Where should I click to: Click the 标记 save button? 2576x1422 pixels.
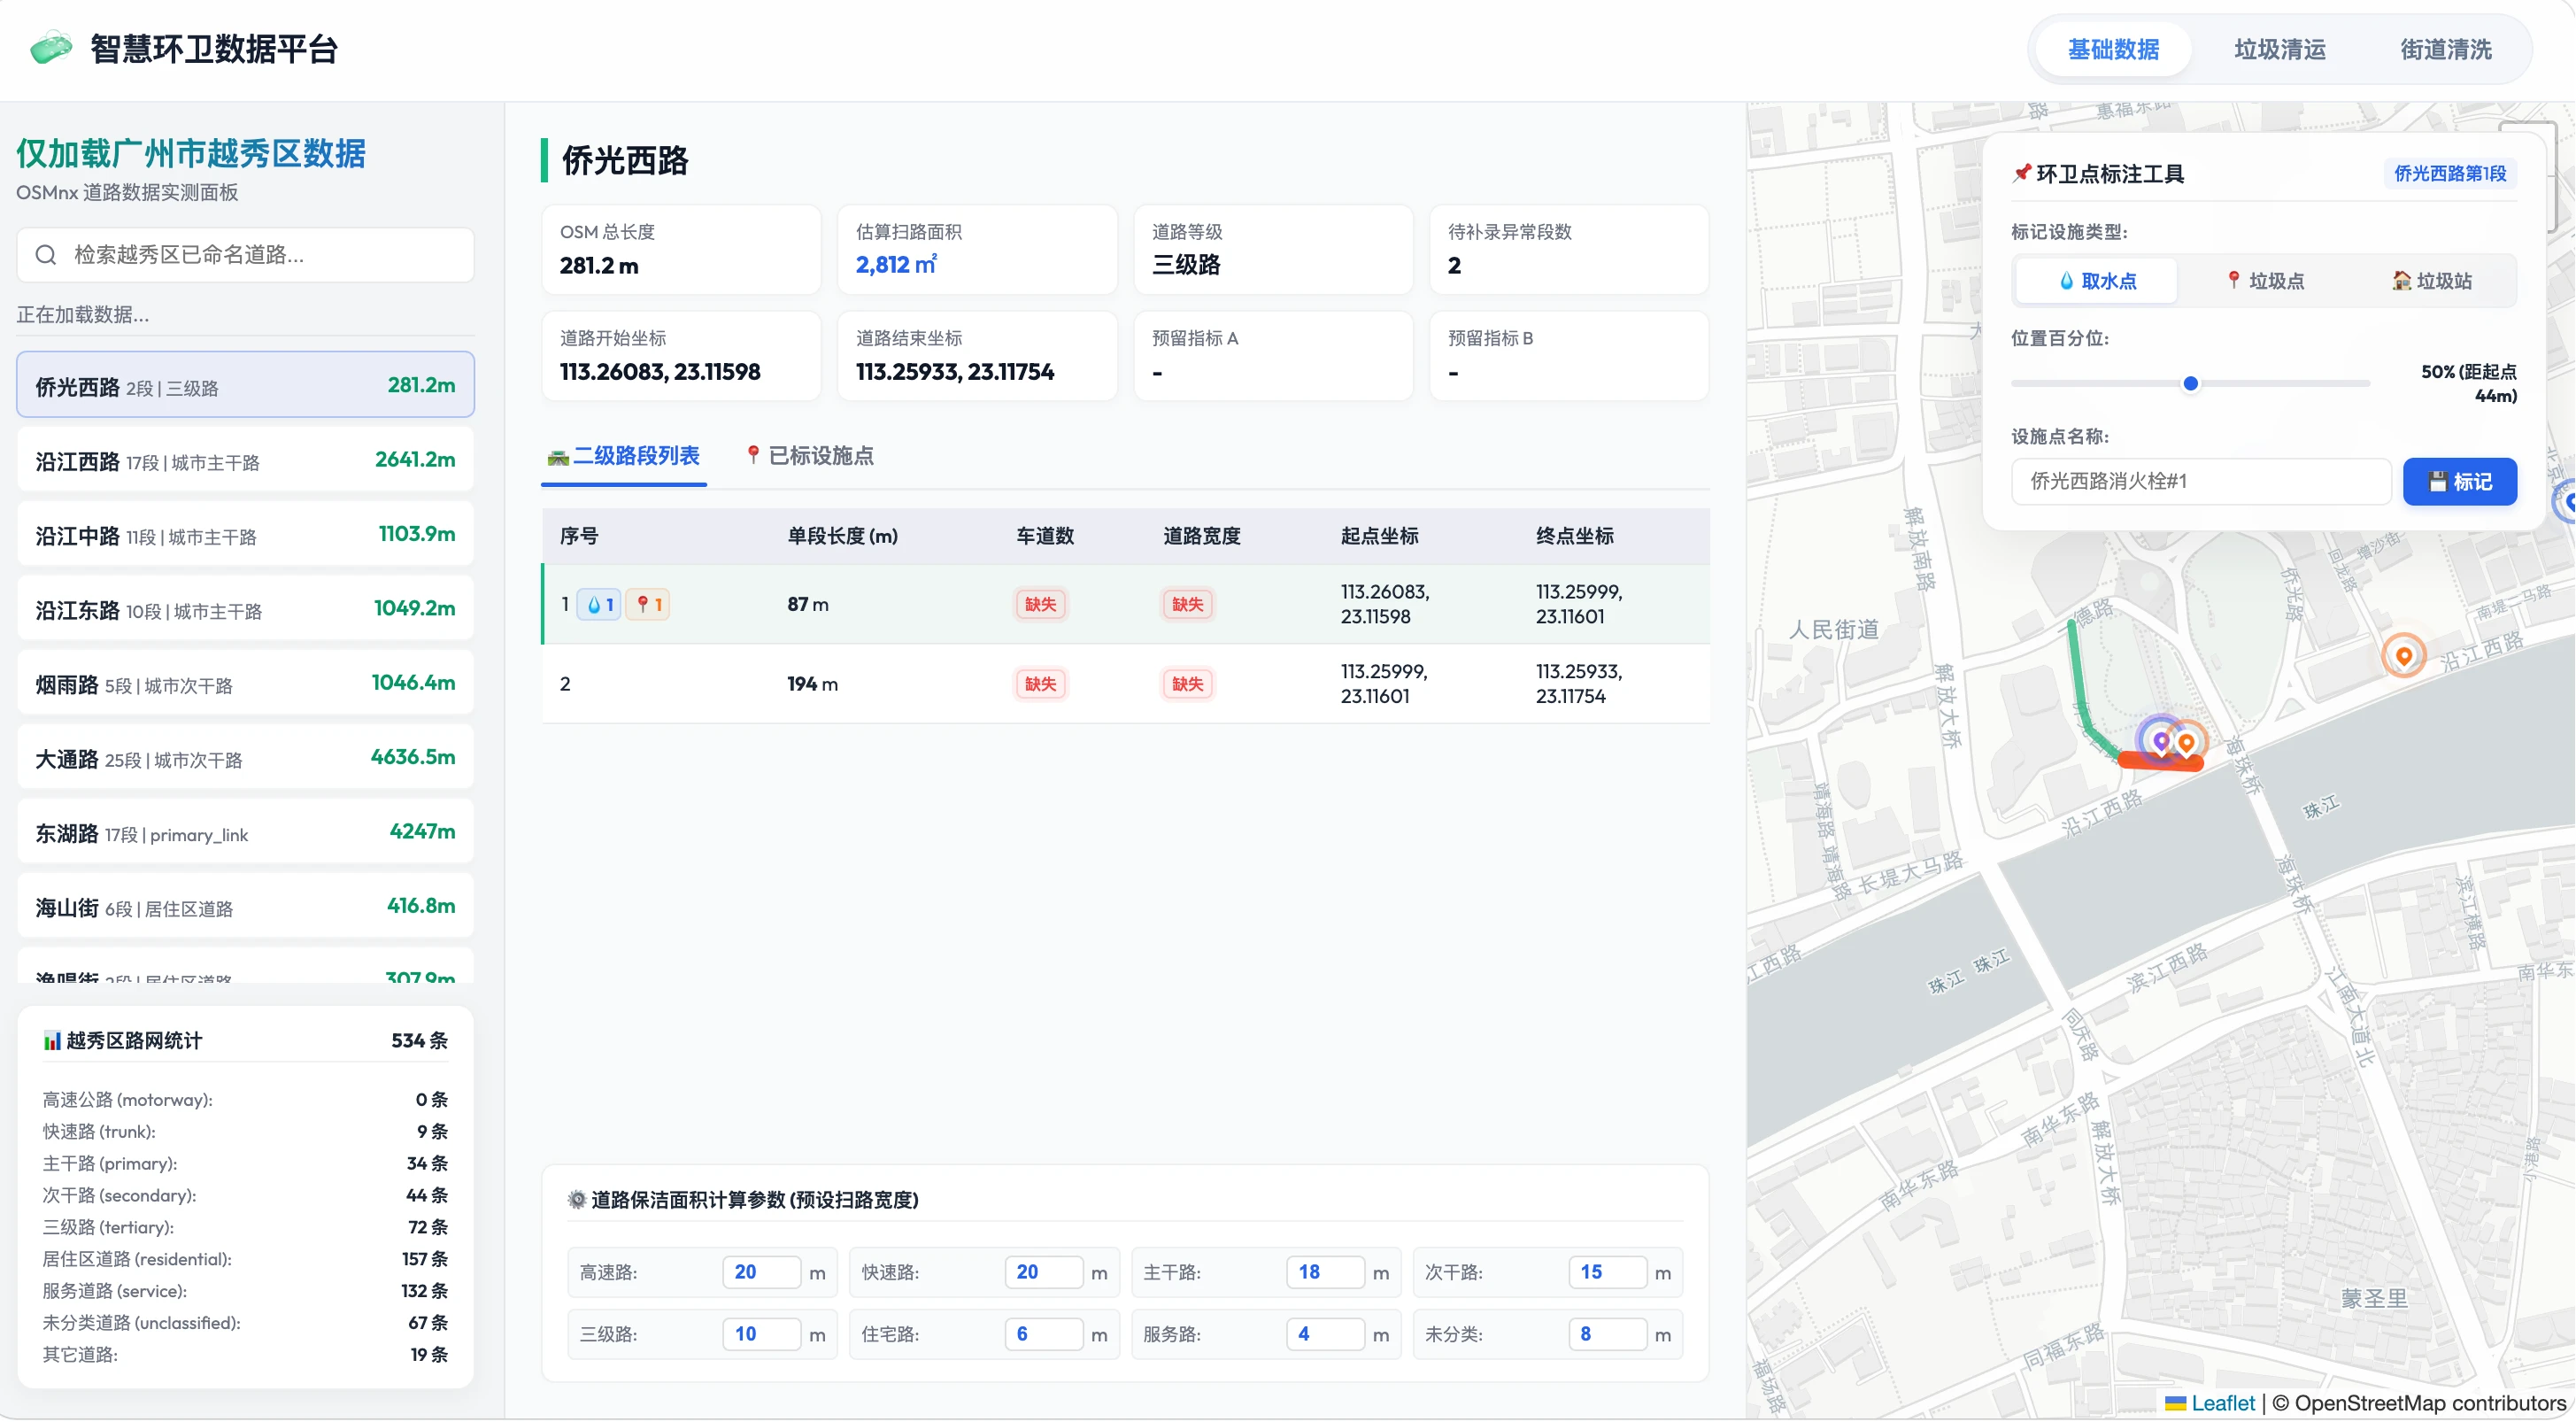(2460, 482)
